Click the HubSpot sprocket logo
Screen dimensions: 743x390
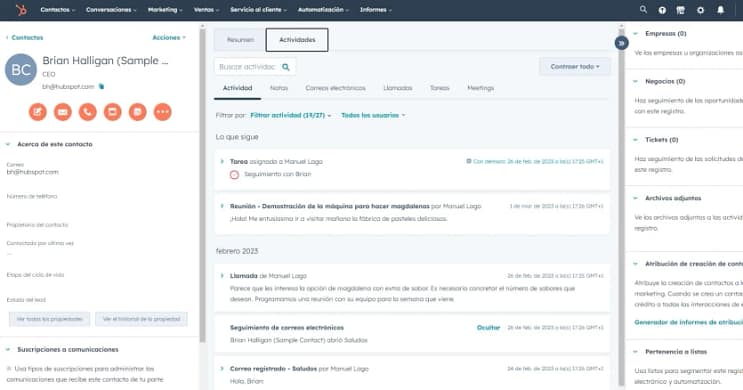click(x=21, y=9)
